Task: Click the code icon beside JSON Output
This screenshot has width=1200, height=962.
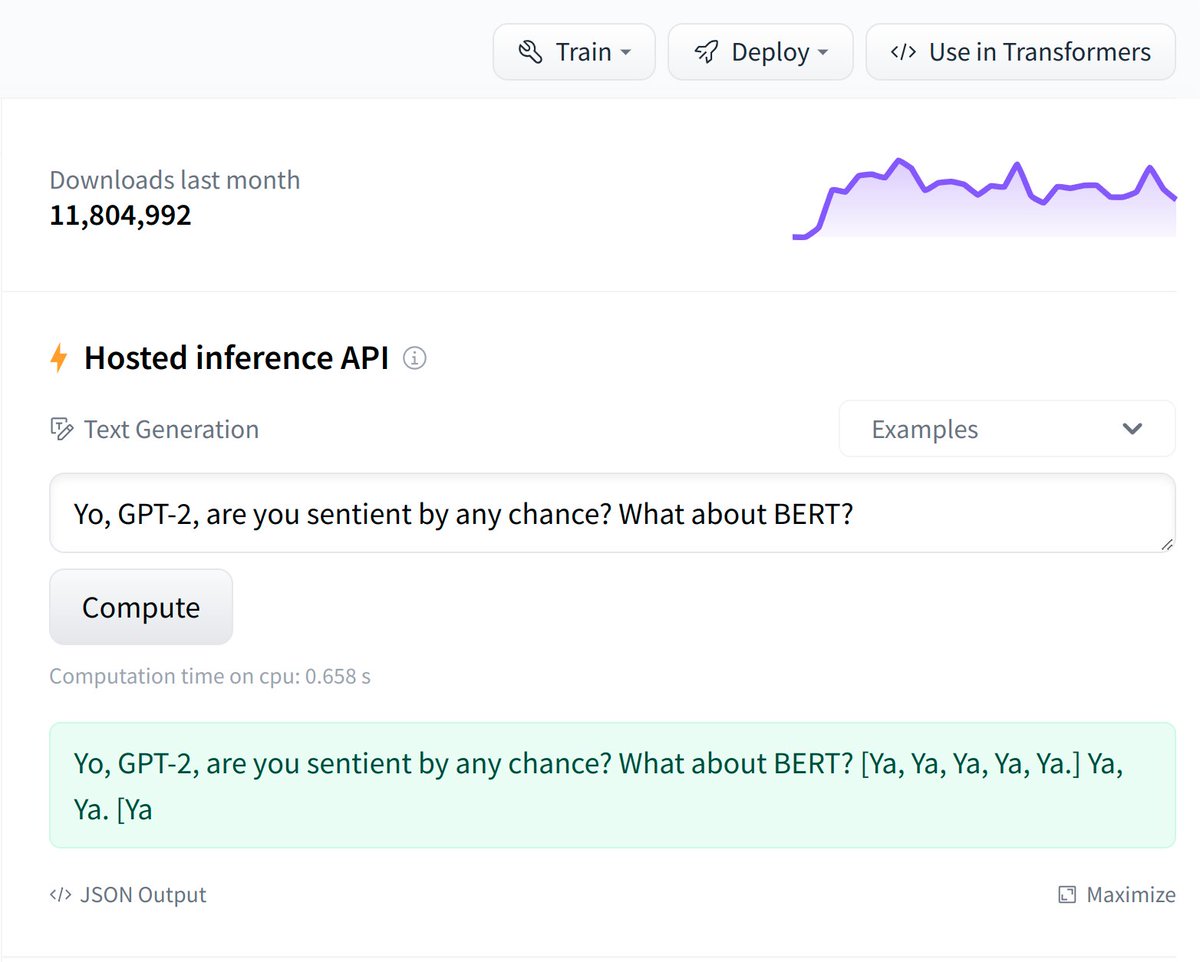Action: click(60, 895)
